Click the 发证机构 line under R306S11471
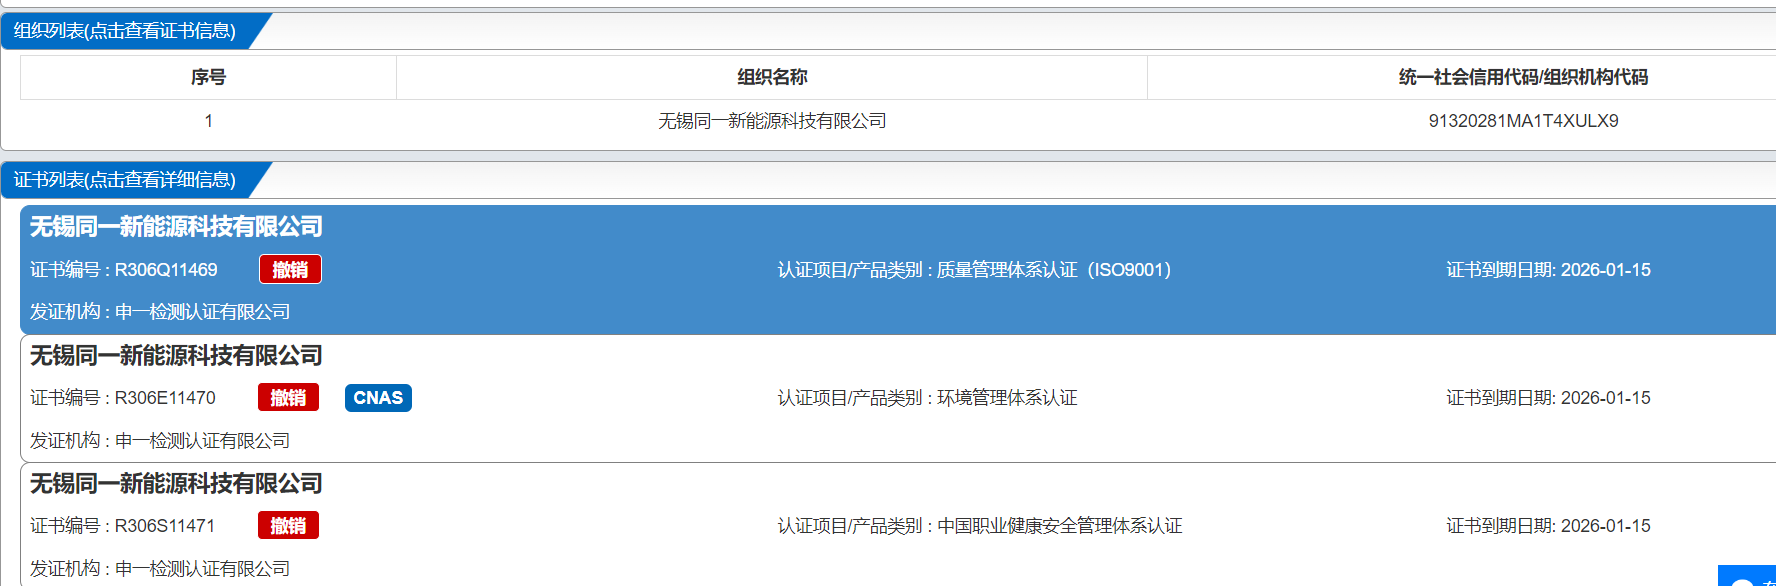 160,569
